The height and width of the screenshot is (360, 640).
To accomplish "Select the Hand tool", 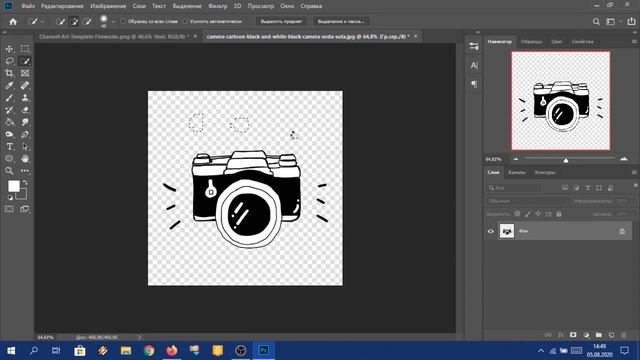I will click(x=25, y=159).
